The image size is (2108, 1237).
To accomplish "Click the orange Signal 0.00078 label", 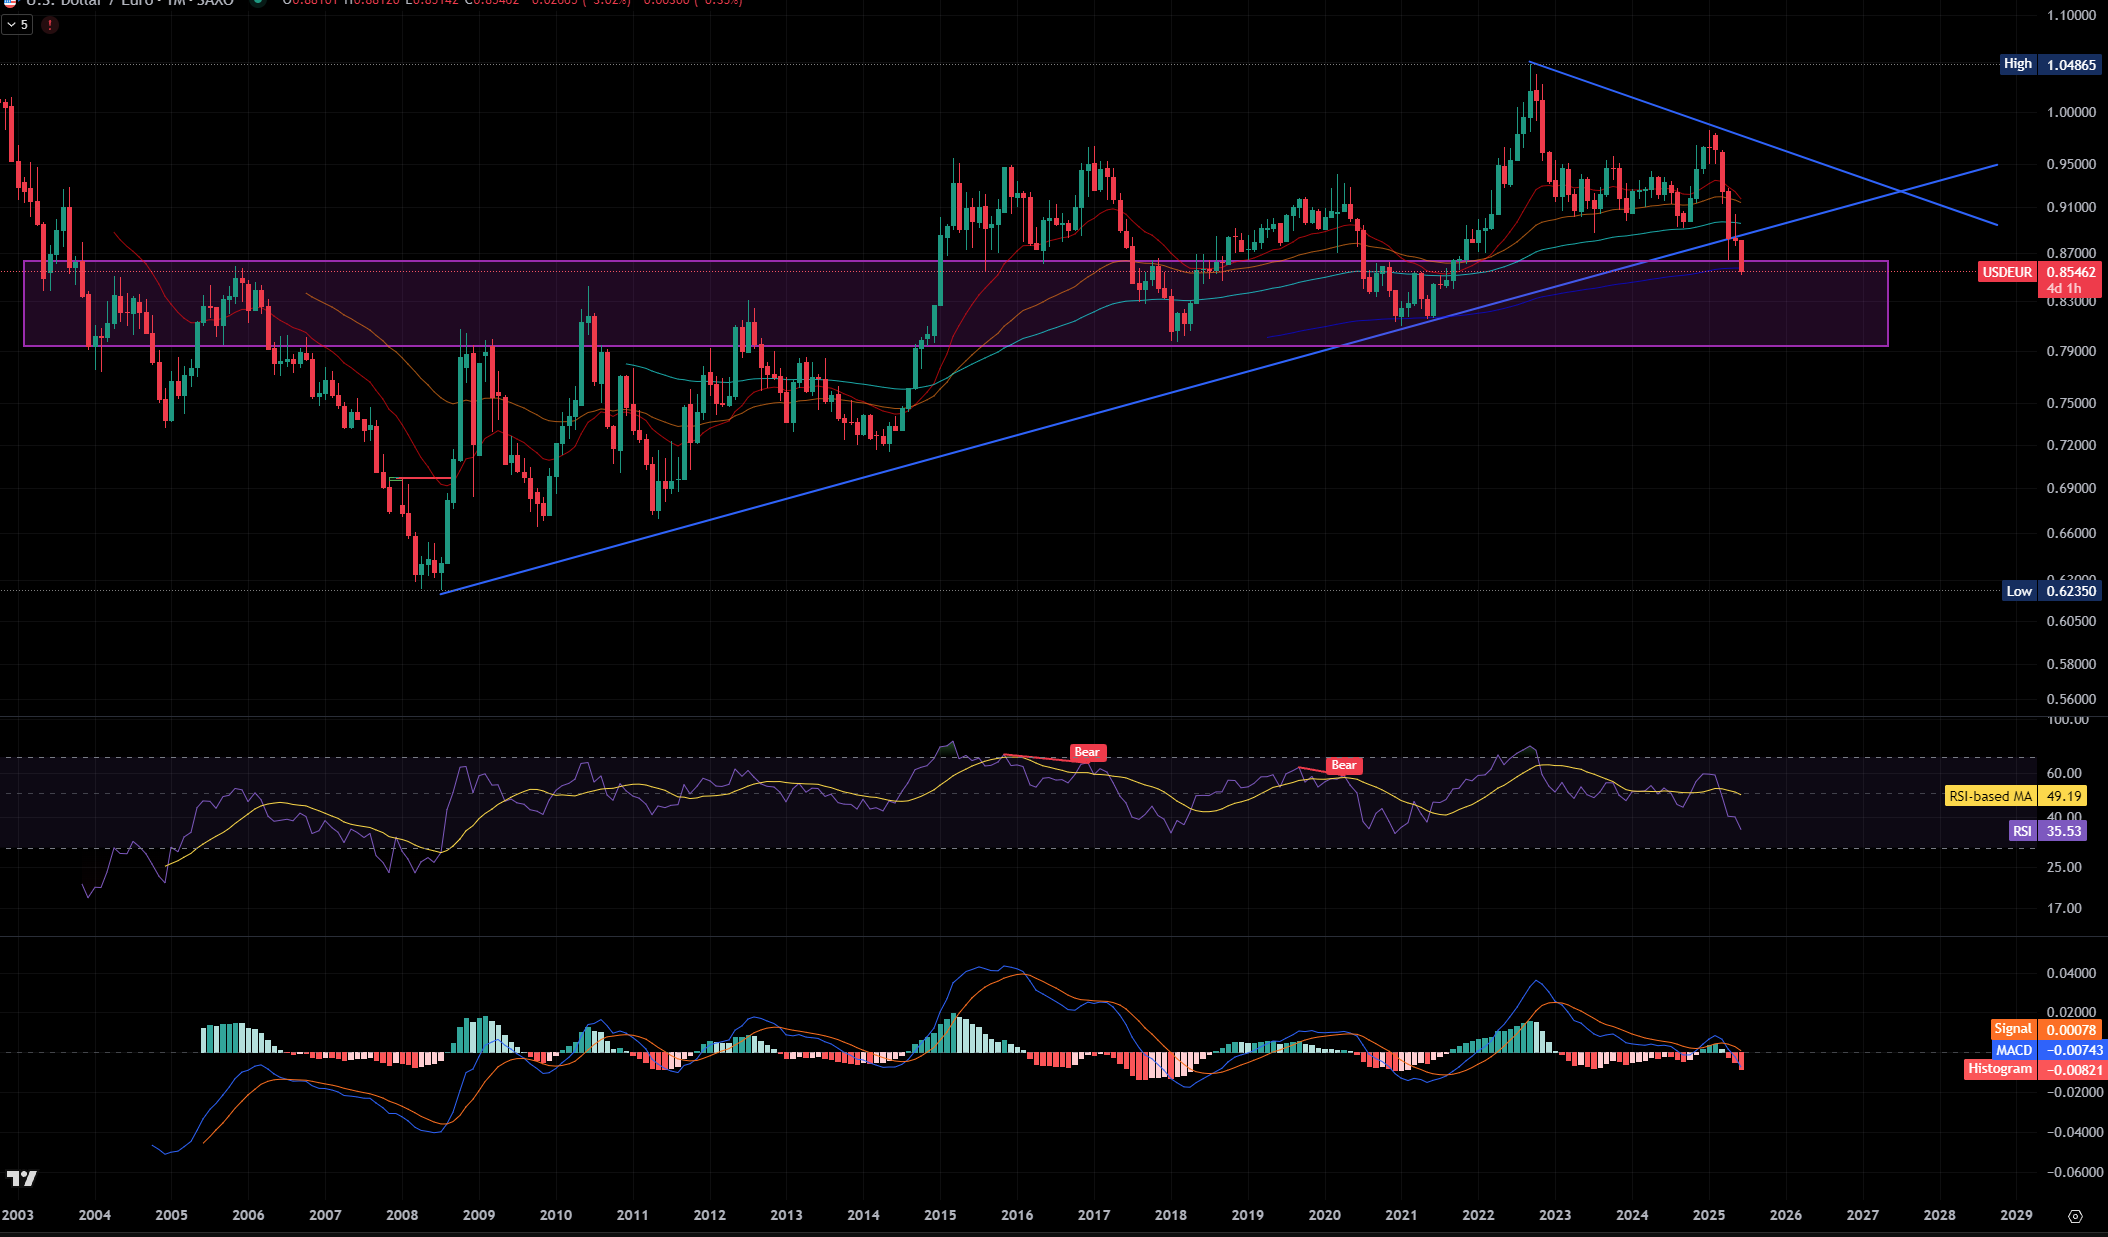I will click(2045, 1030).
